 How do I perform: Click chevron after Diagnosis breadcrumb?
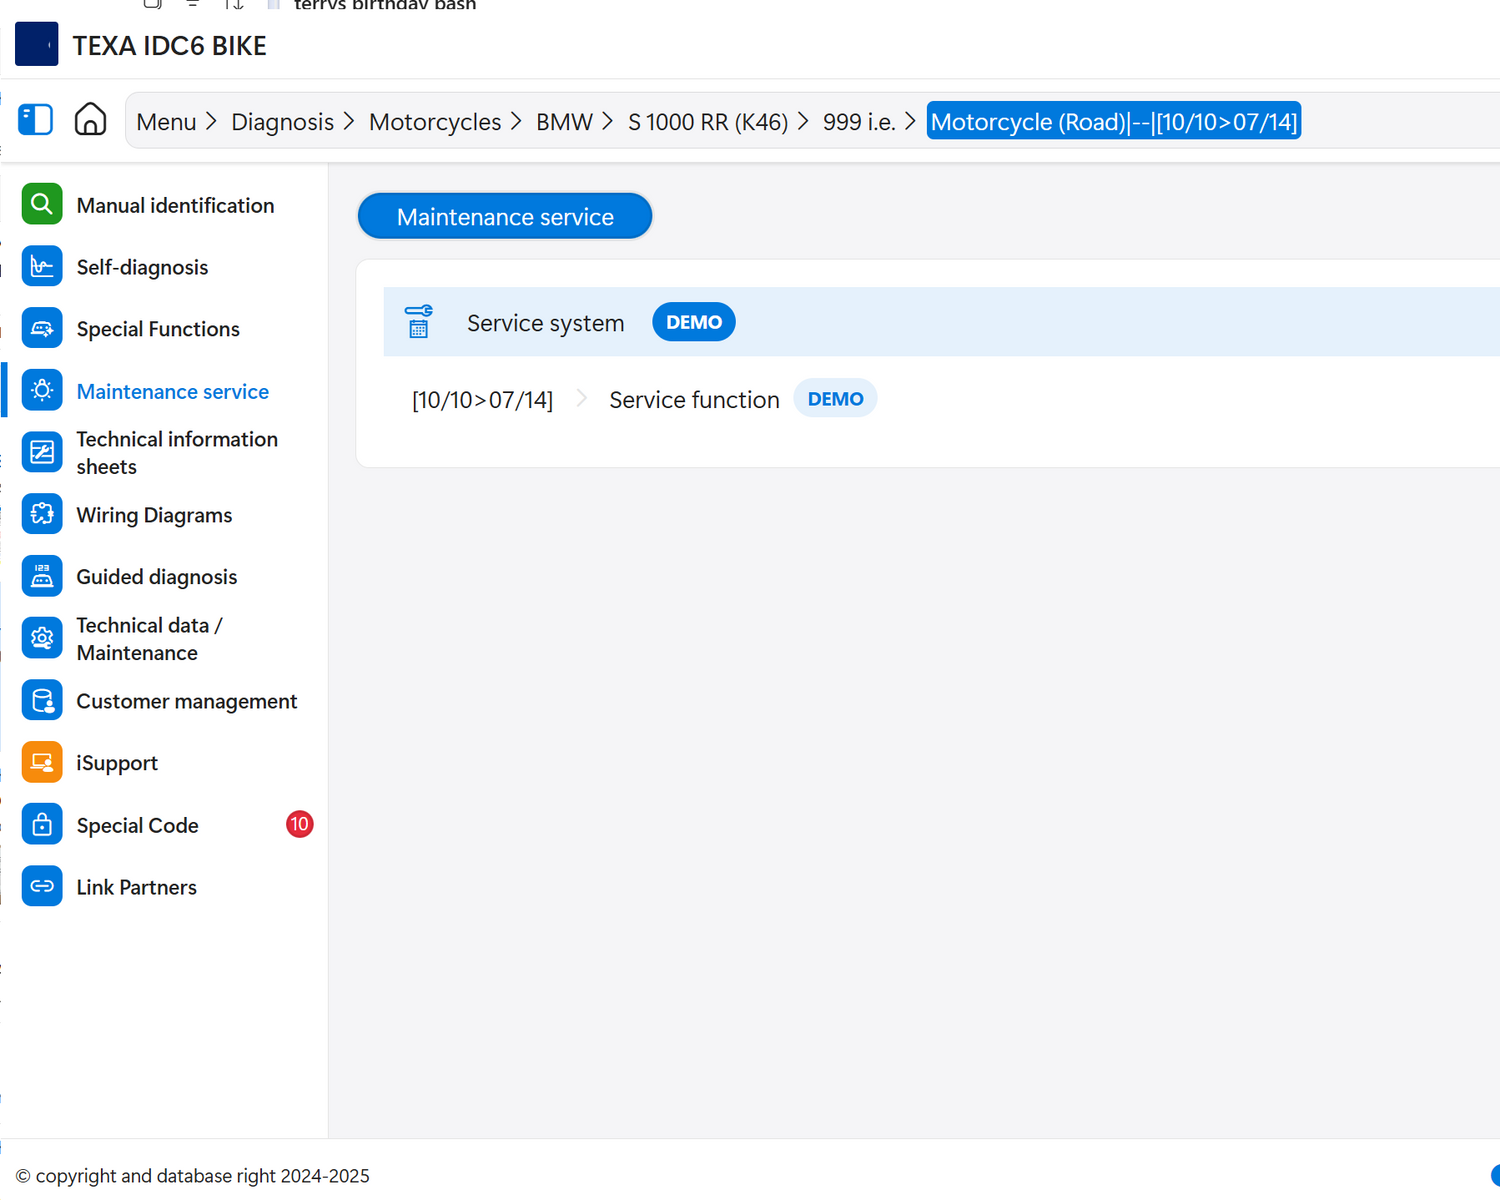[x=349, y=121]
